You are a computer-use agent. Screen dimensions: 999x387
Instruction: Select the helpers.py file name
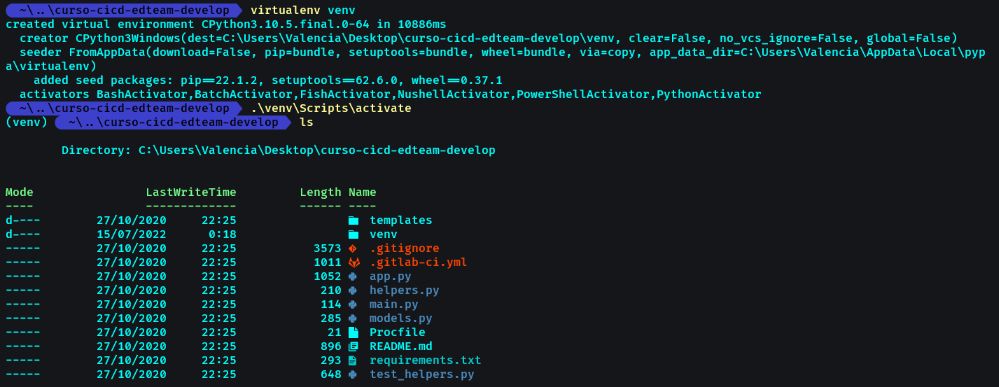(404, 291)
